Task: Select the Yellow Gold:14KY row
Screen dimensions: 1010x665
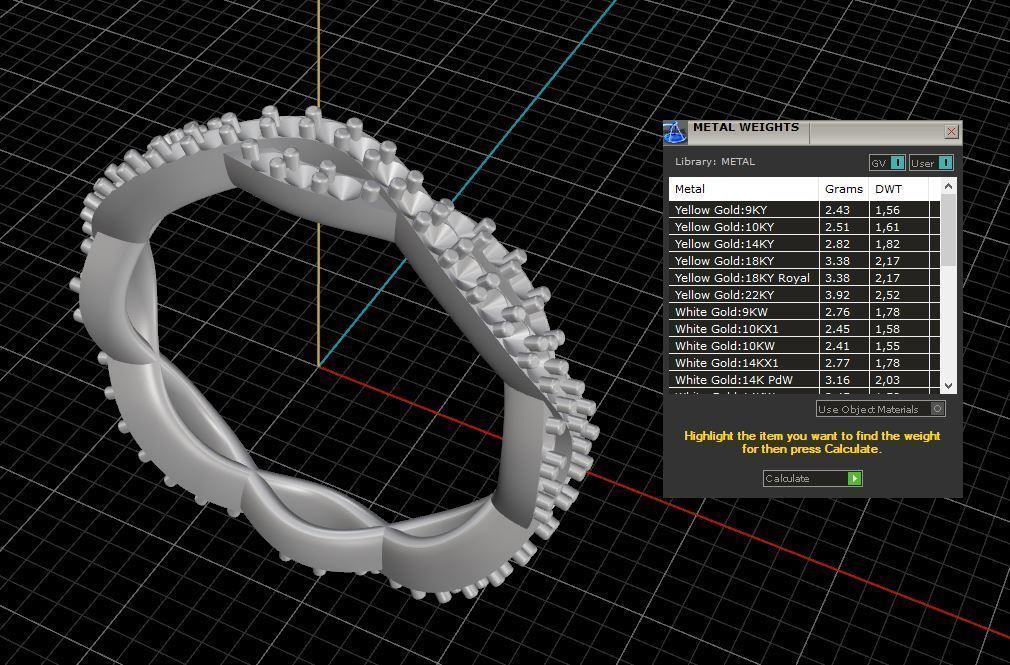Action: click(805, 244)
